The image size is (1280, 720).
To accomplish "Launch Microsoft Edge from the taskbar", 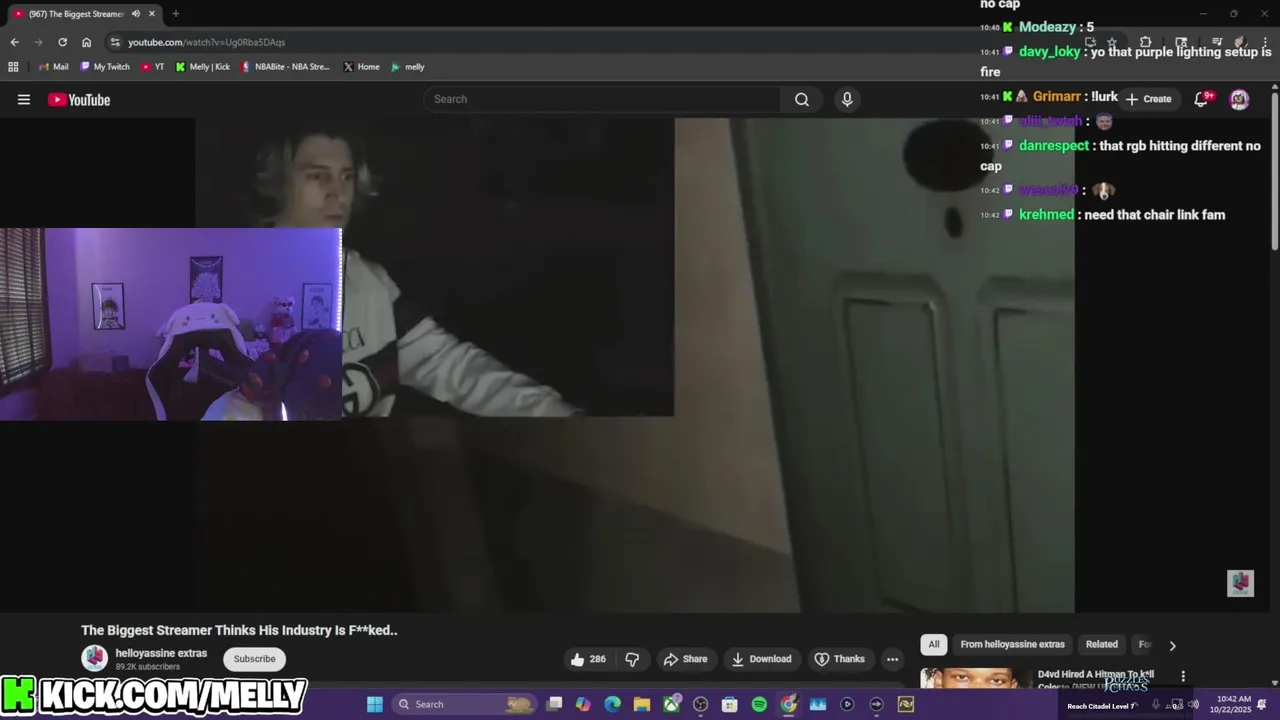I will (613, 704).
